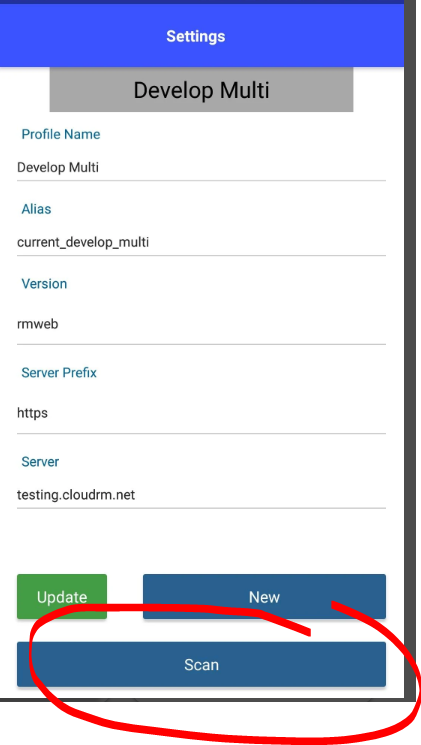Viewport: 421px width, 745px height.
Task: Select the gray Develop Multi banner
Action: (x=201, y=90)
